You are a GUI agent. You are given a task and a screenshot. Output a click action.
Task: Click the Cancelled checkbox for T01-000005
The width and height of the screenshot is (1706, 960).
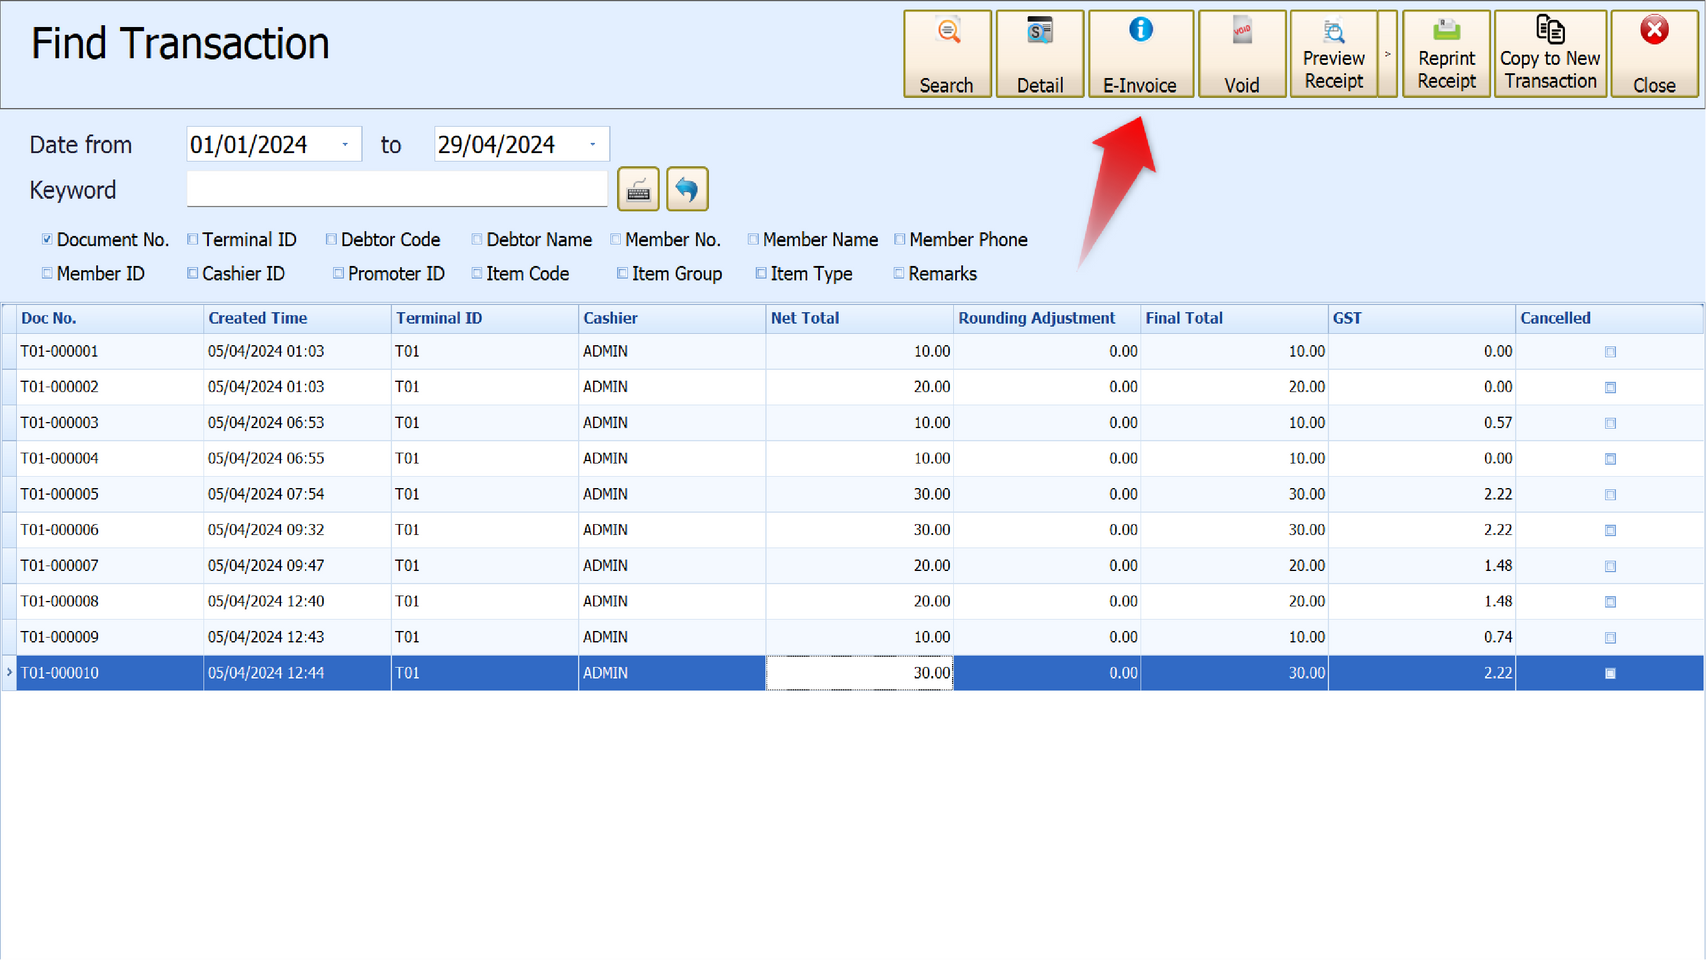point(1610,494)
